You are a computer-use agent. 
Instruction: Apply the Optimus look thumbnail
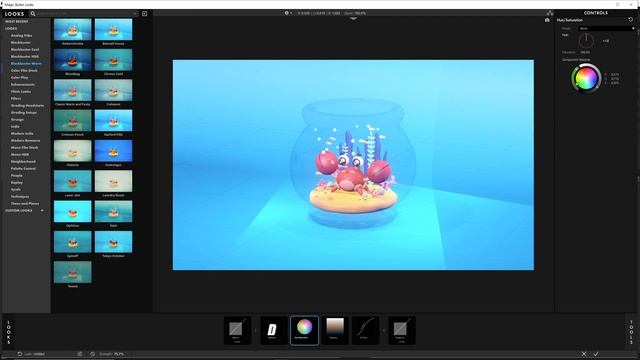point(73,211)
